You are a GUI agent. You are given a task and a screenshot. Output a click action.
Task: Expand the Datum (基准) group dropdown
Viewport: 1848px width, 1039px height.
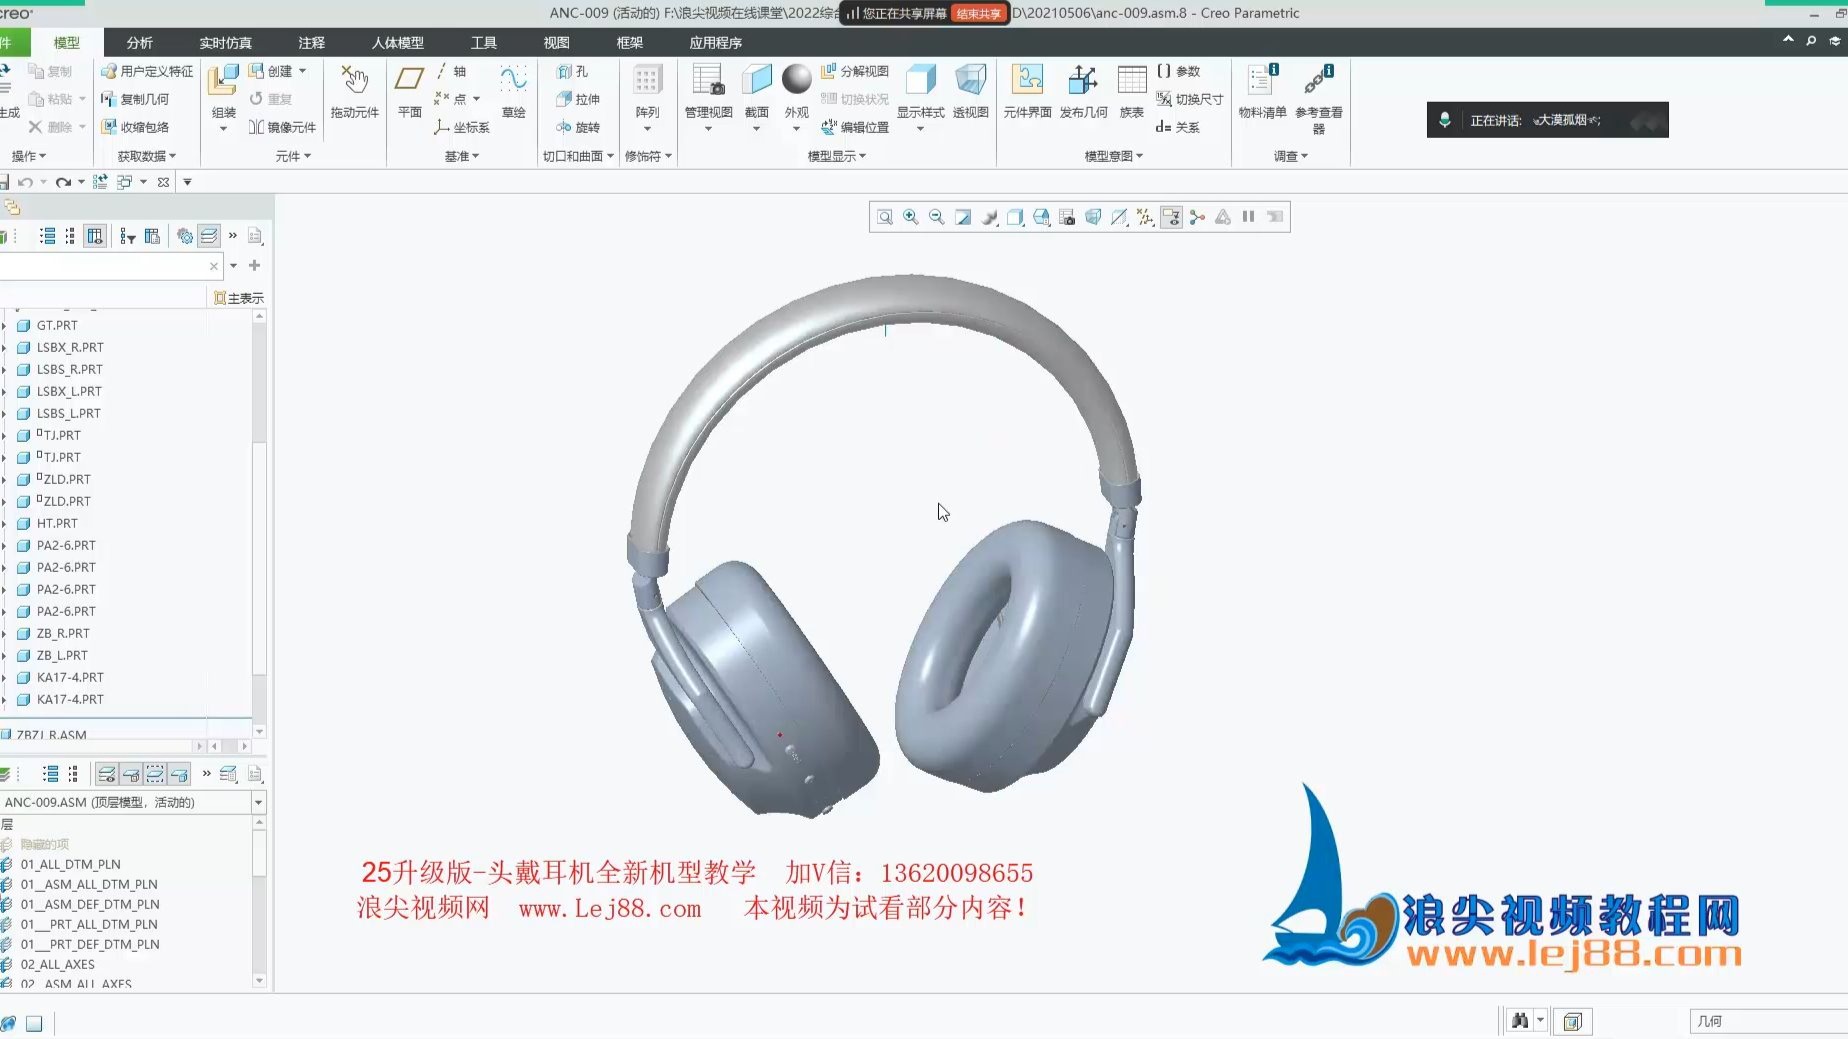[462, 156]
